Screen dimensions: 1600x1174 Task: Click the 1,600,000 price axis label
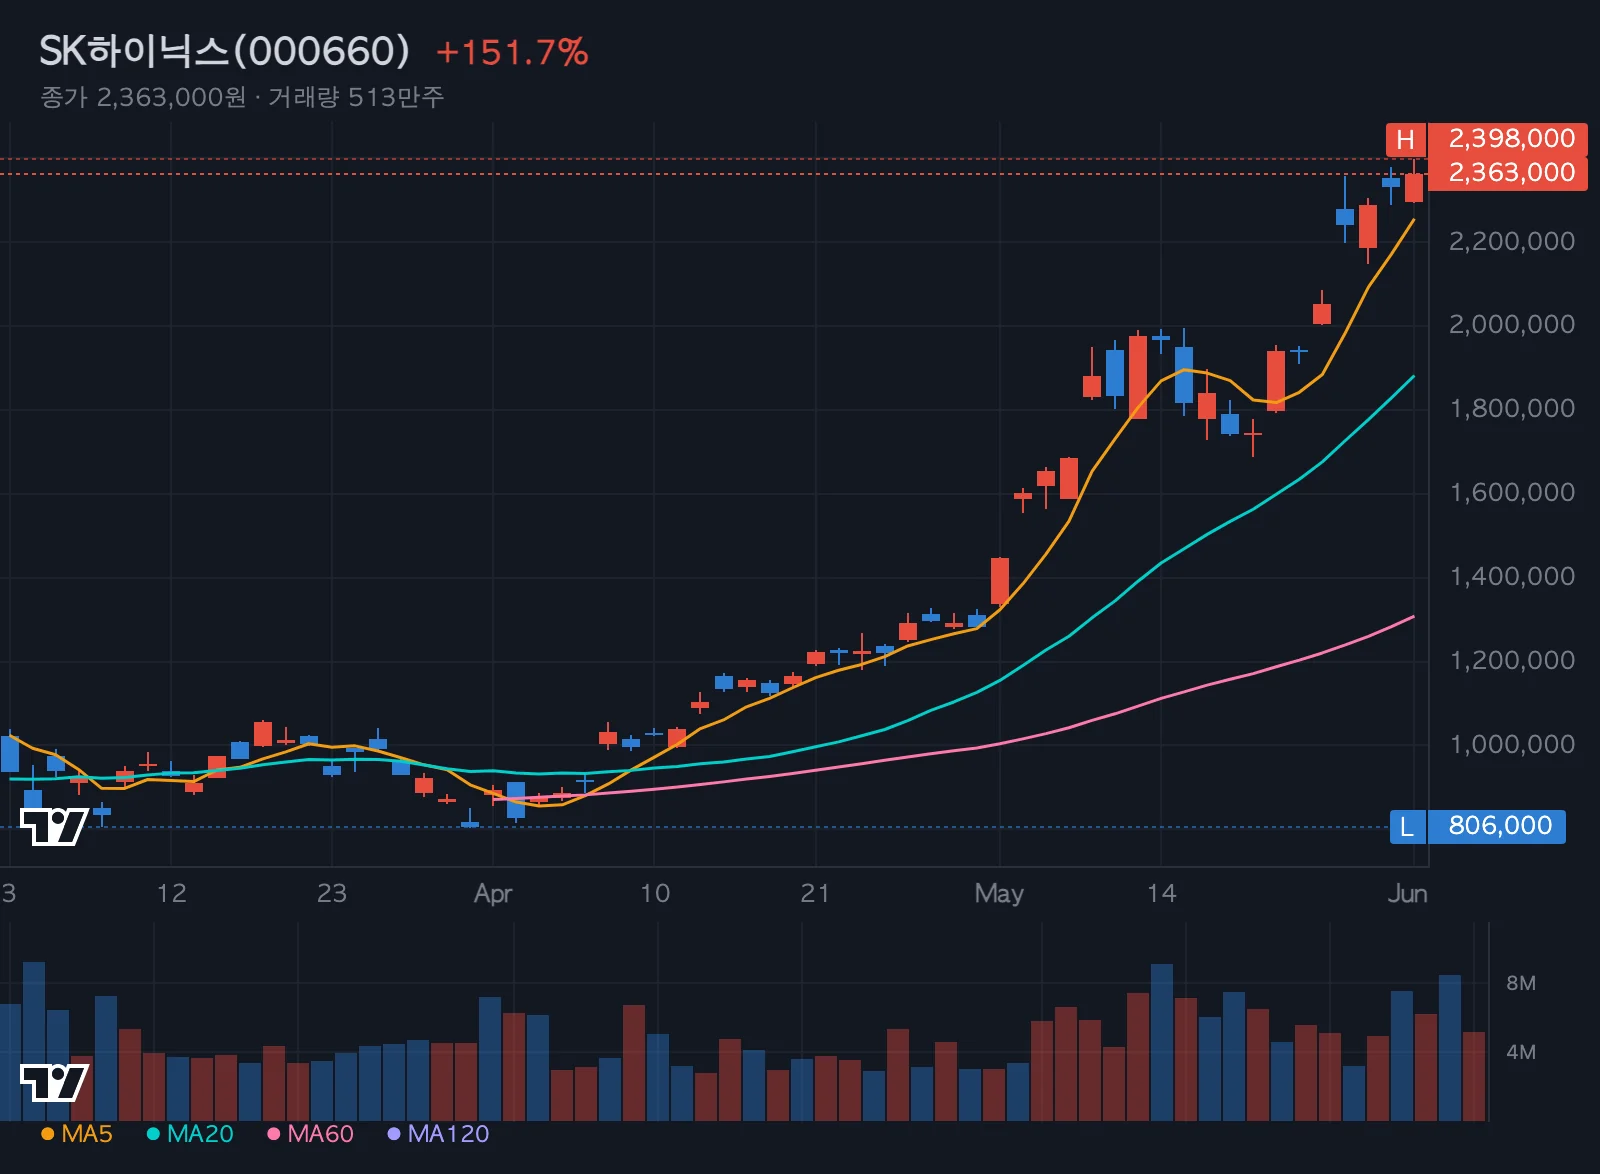(1512, 492)
